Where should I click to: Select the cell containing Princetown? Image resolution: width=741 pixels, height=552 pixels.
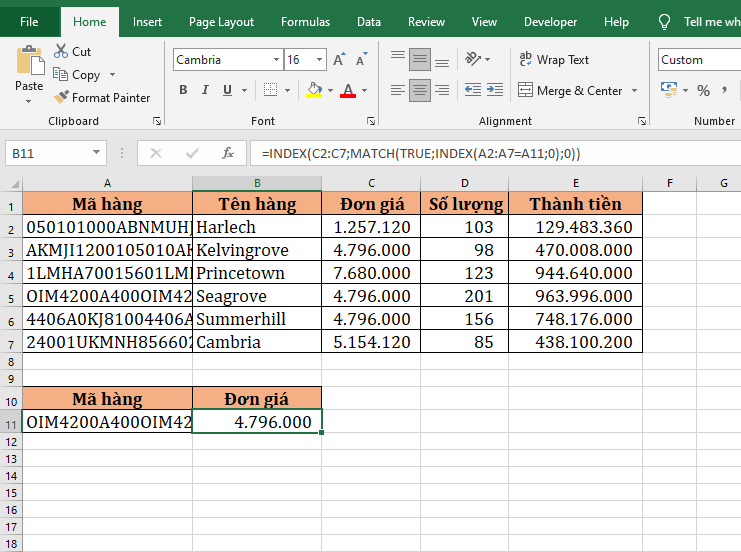(x=257, y=273)
